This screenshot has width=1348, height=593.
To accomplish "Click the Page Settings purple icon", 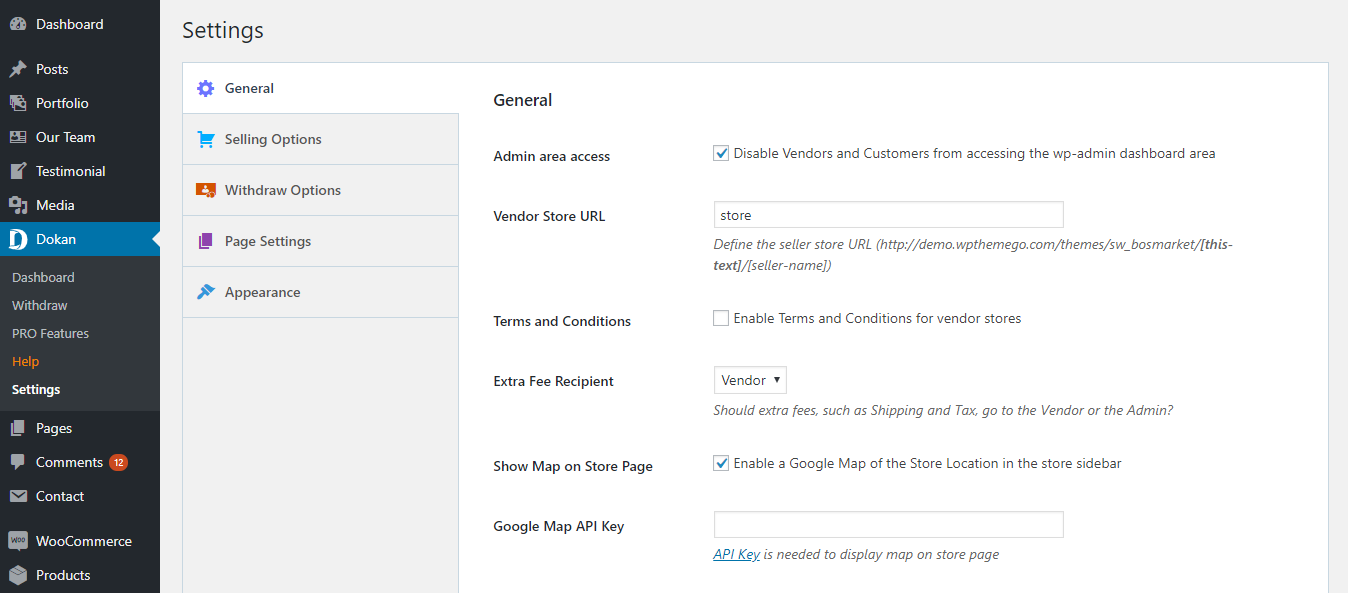I will 205,241.
